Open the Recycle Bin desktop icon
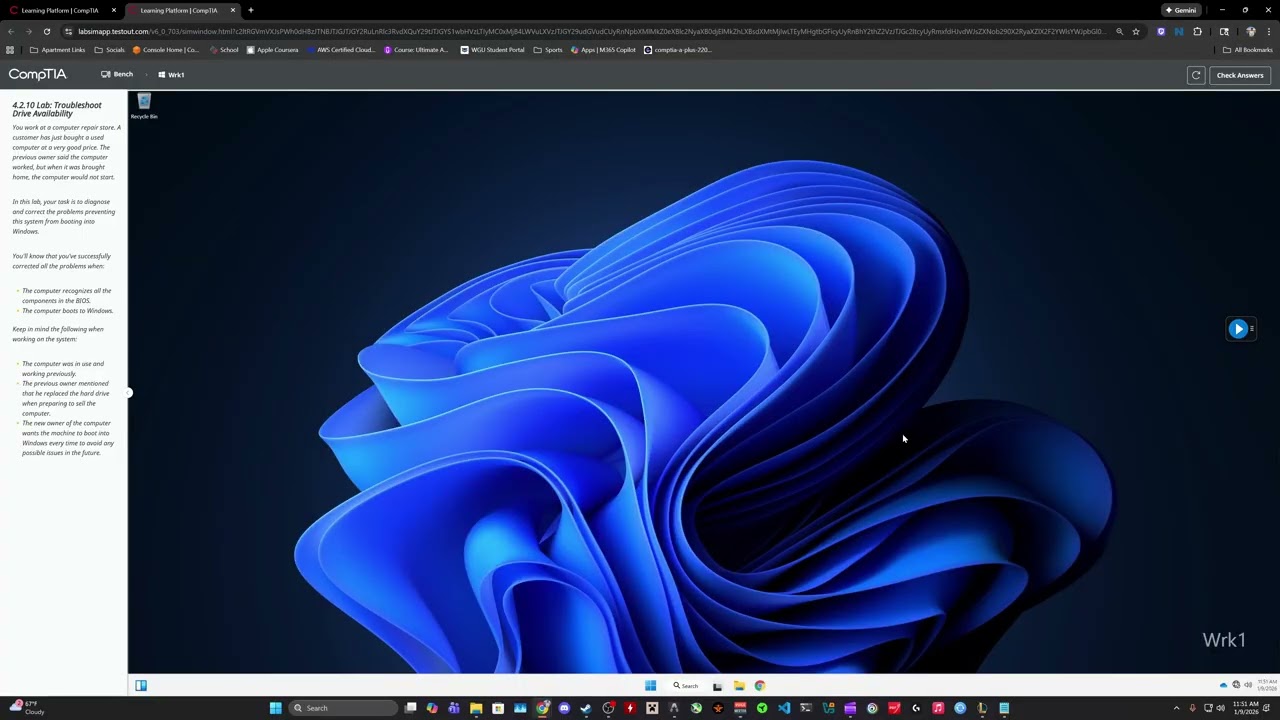The height and width of the screenshot is (720, 1280). tap(144, 106)
